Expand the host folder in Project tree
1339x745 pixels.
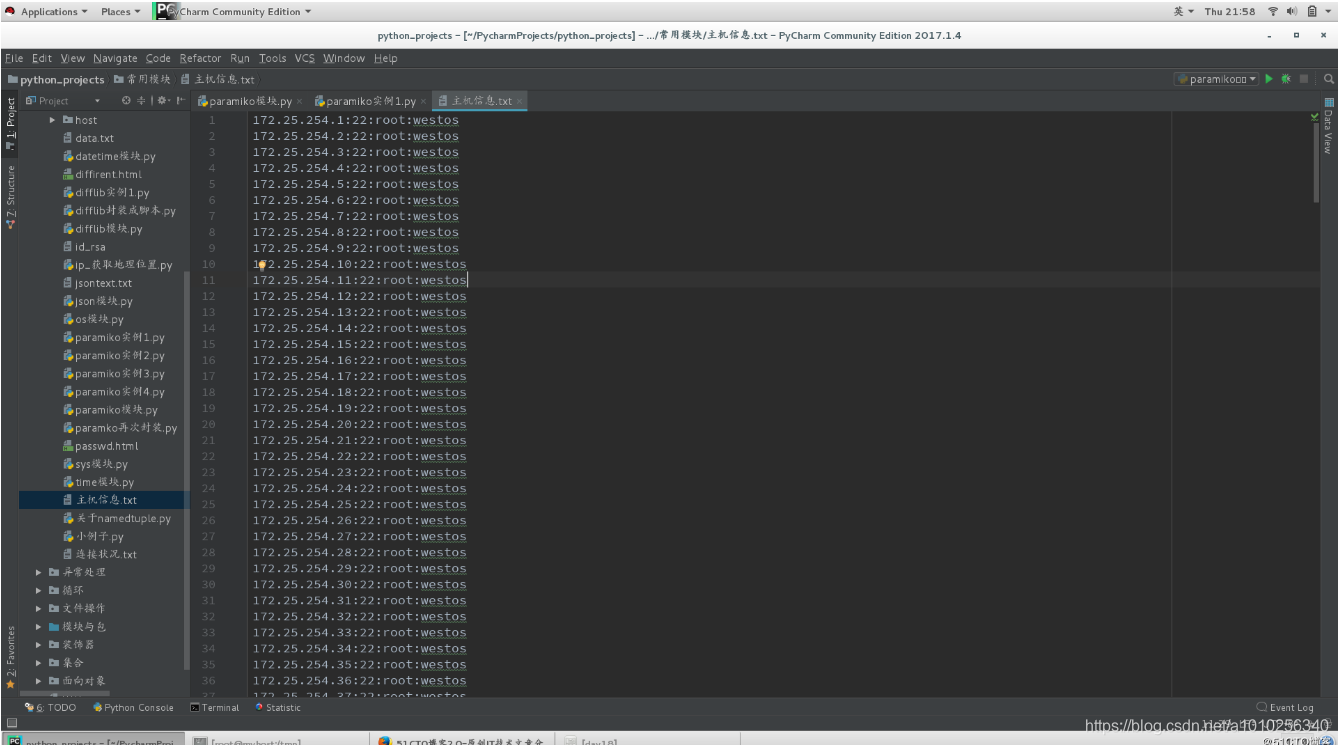pyautogui.click(x=52, y=119)
